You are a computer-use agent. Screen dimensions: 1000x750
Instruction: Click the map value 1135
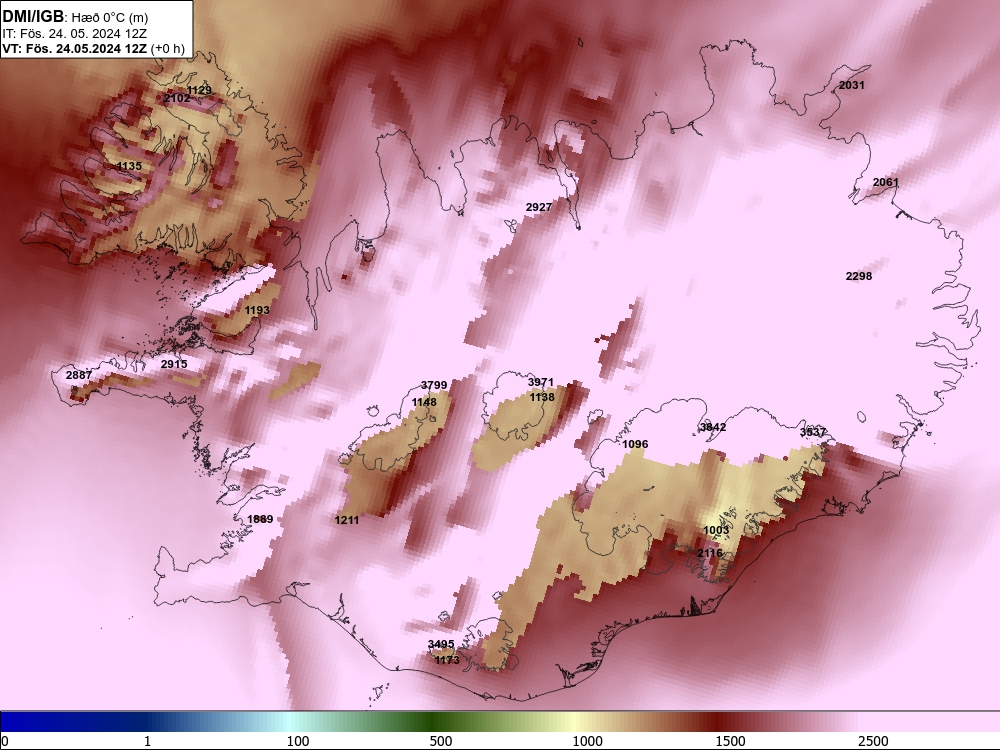click(129, 166)
